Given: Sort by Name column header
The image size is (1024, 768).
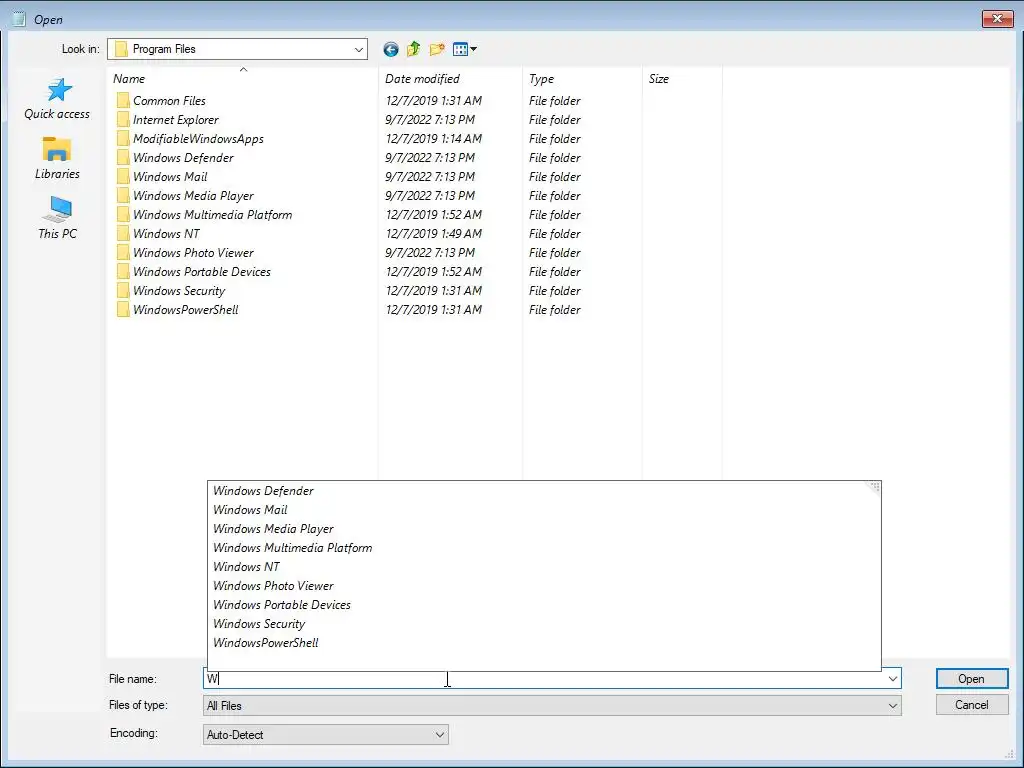Looking at the screenshot, I should coord(243,79).
